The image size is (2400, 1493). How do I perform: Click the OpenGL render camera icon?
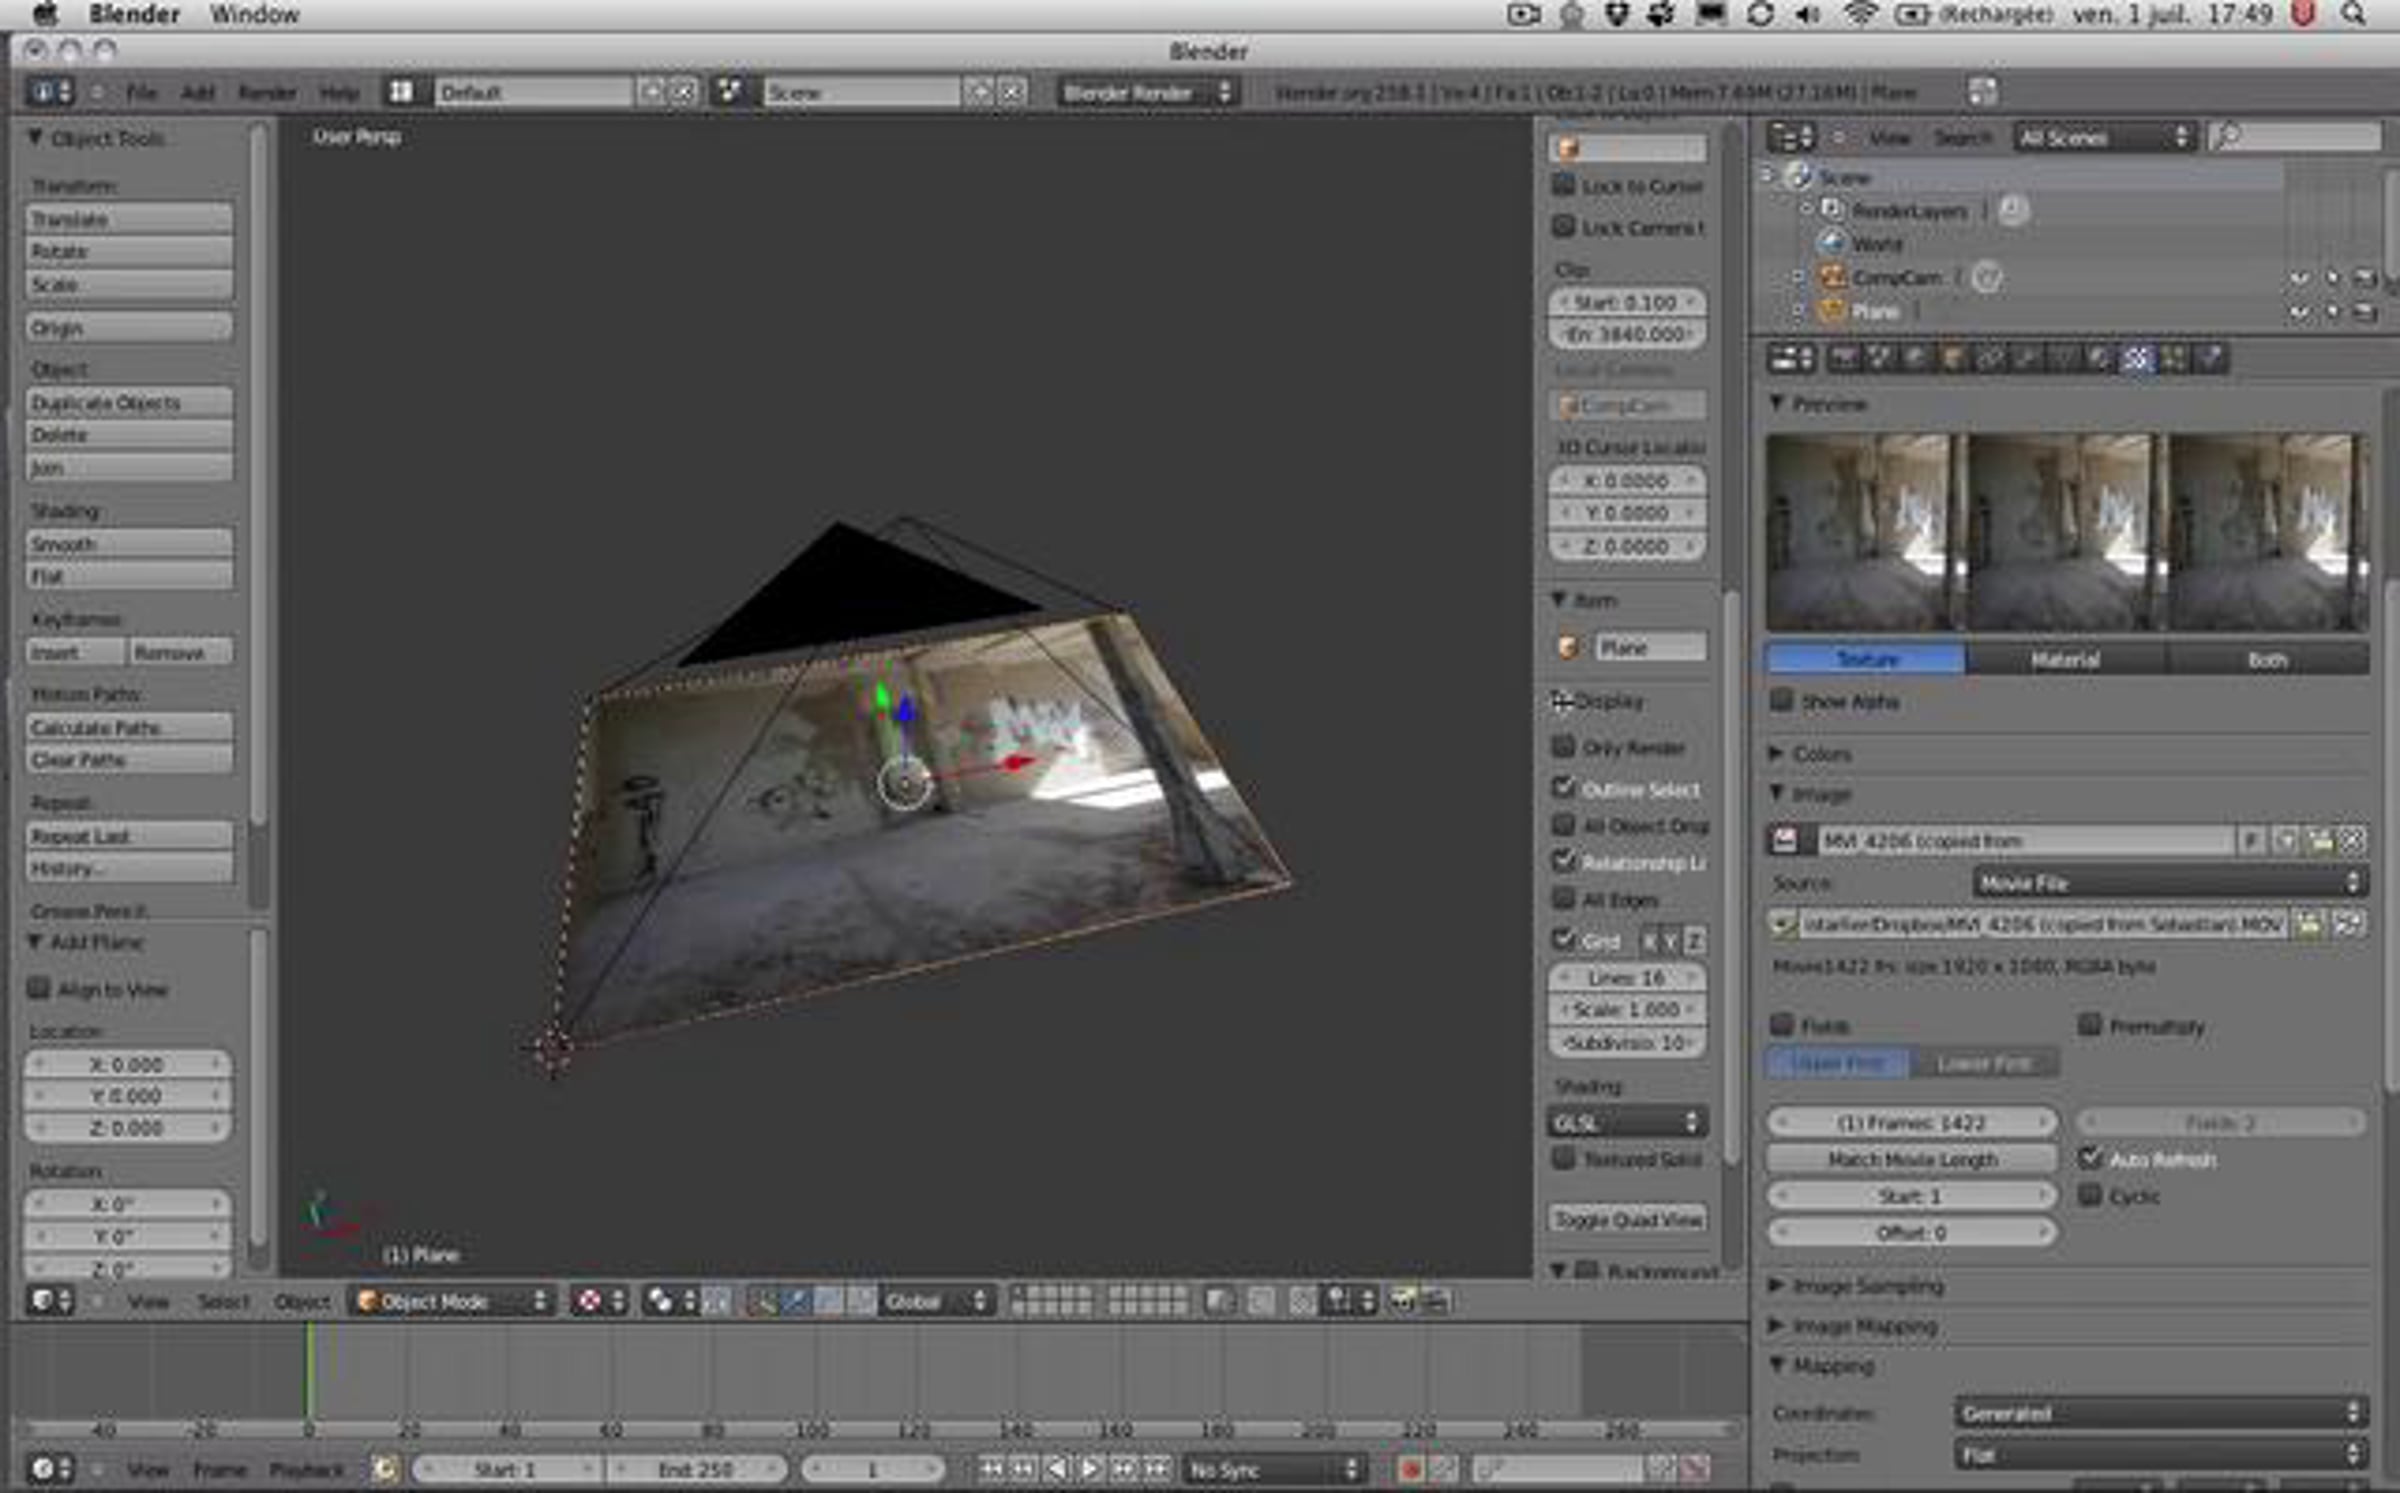click(x=1404, y=1301)
